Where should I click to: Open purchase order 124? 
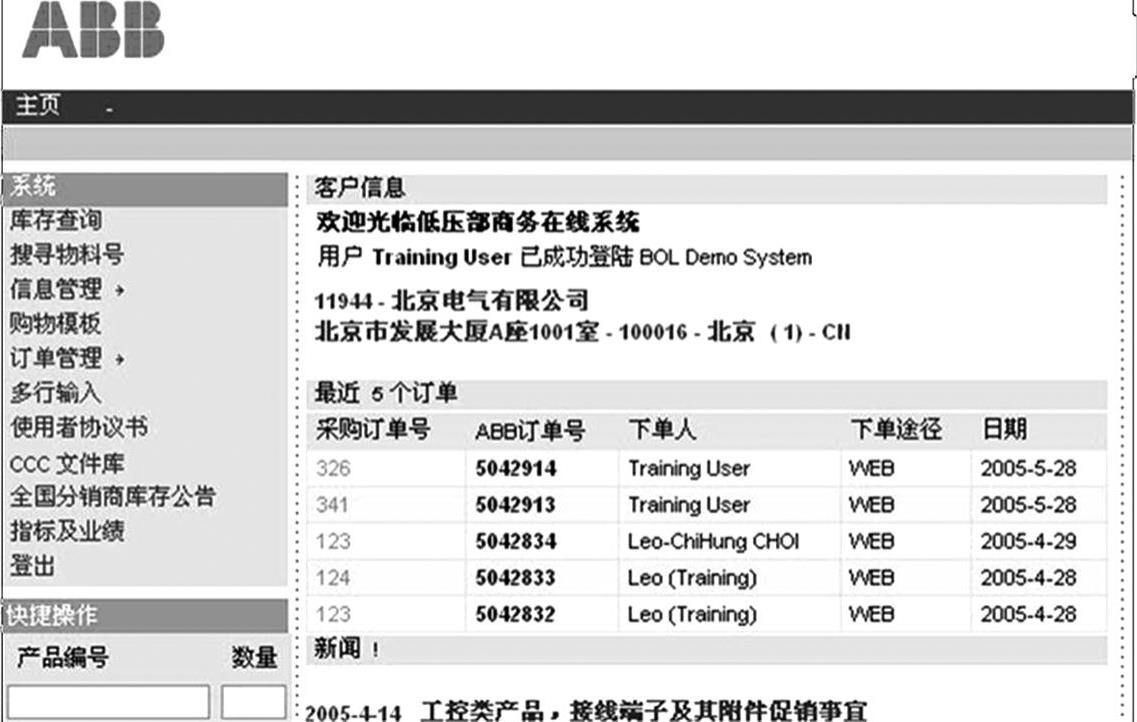coord(333,578)
